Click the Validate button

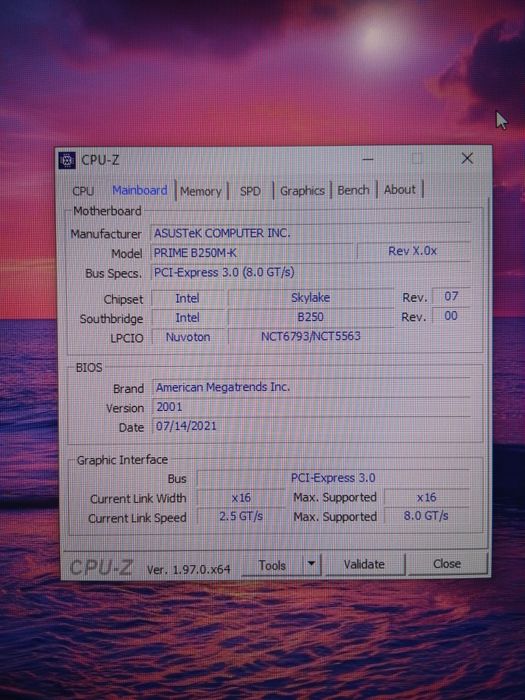click(x=364, y=564)
